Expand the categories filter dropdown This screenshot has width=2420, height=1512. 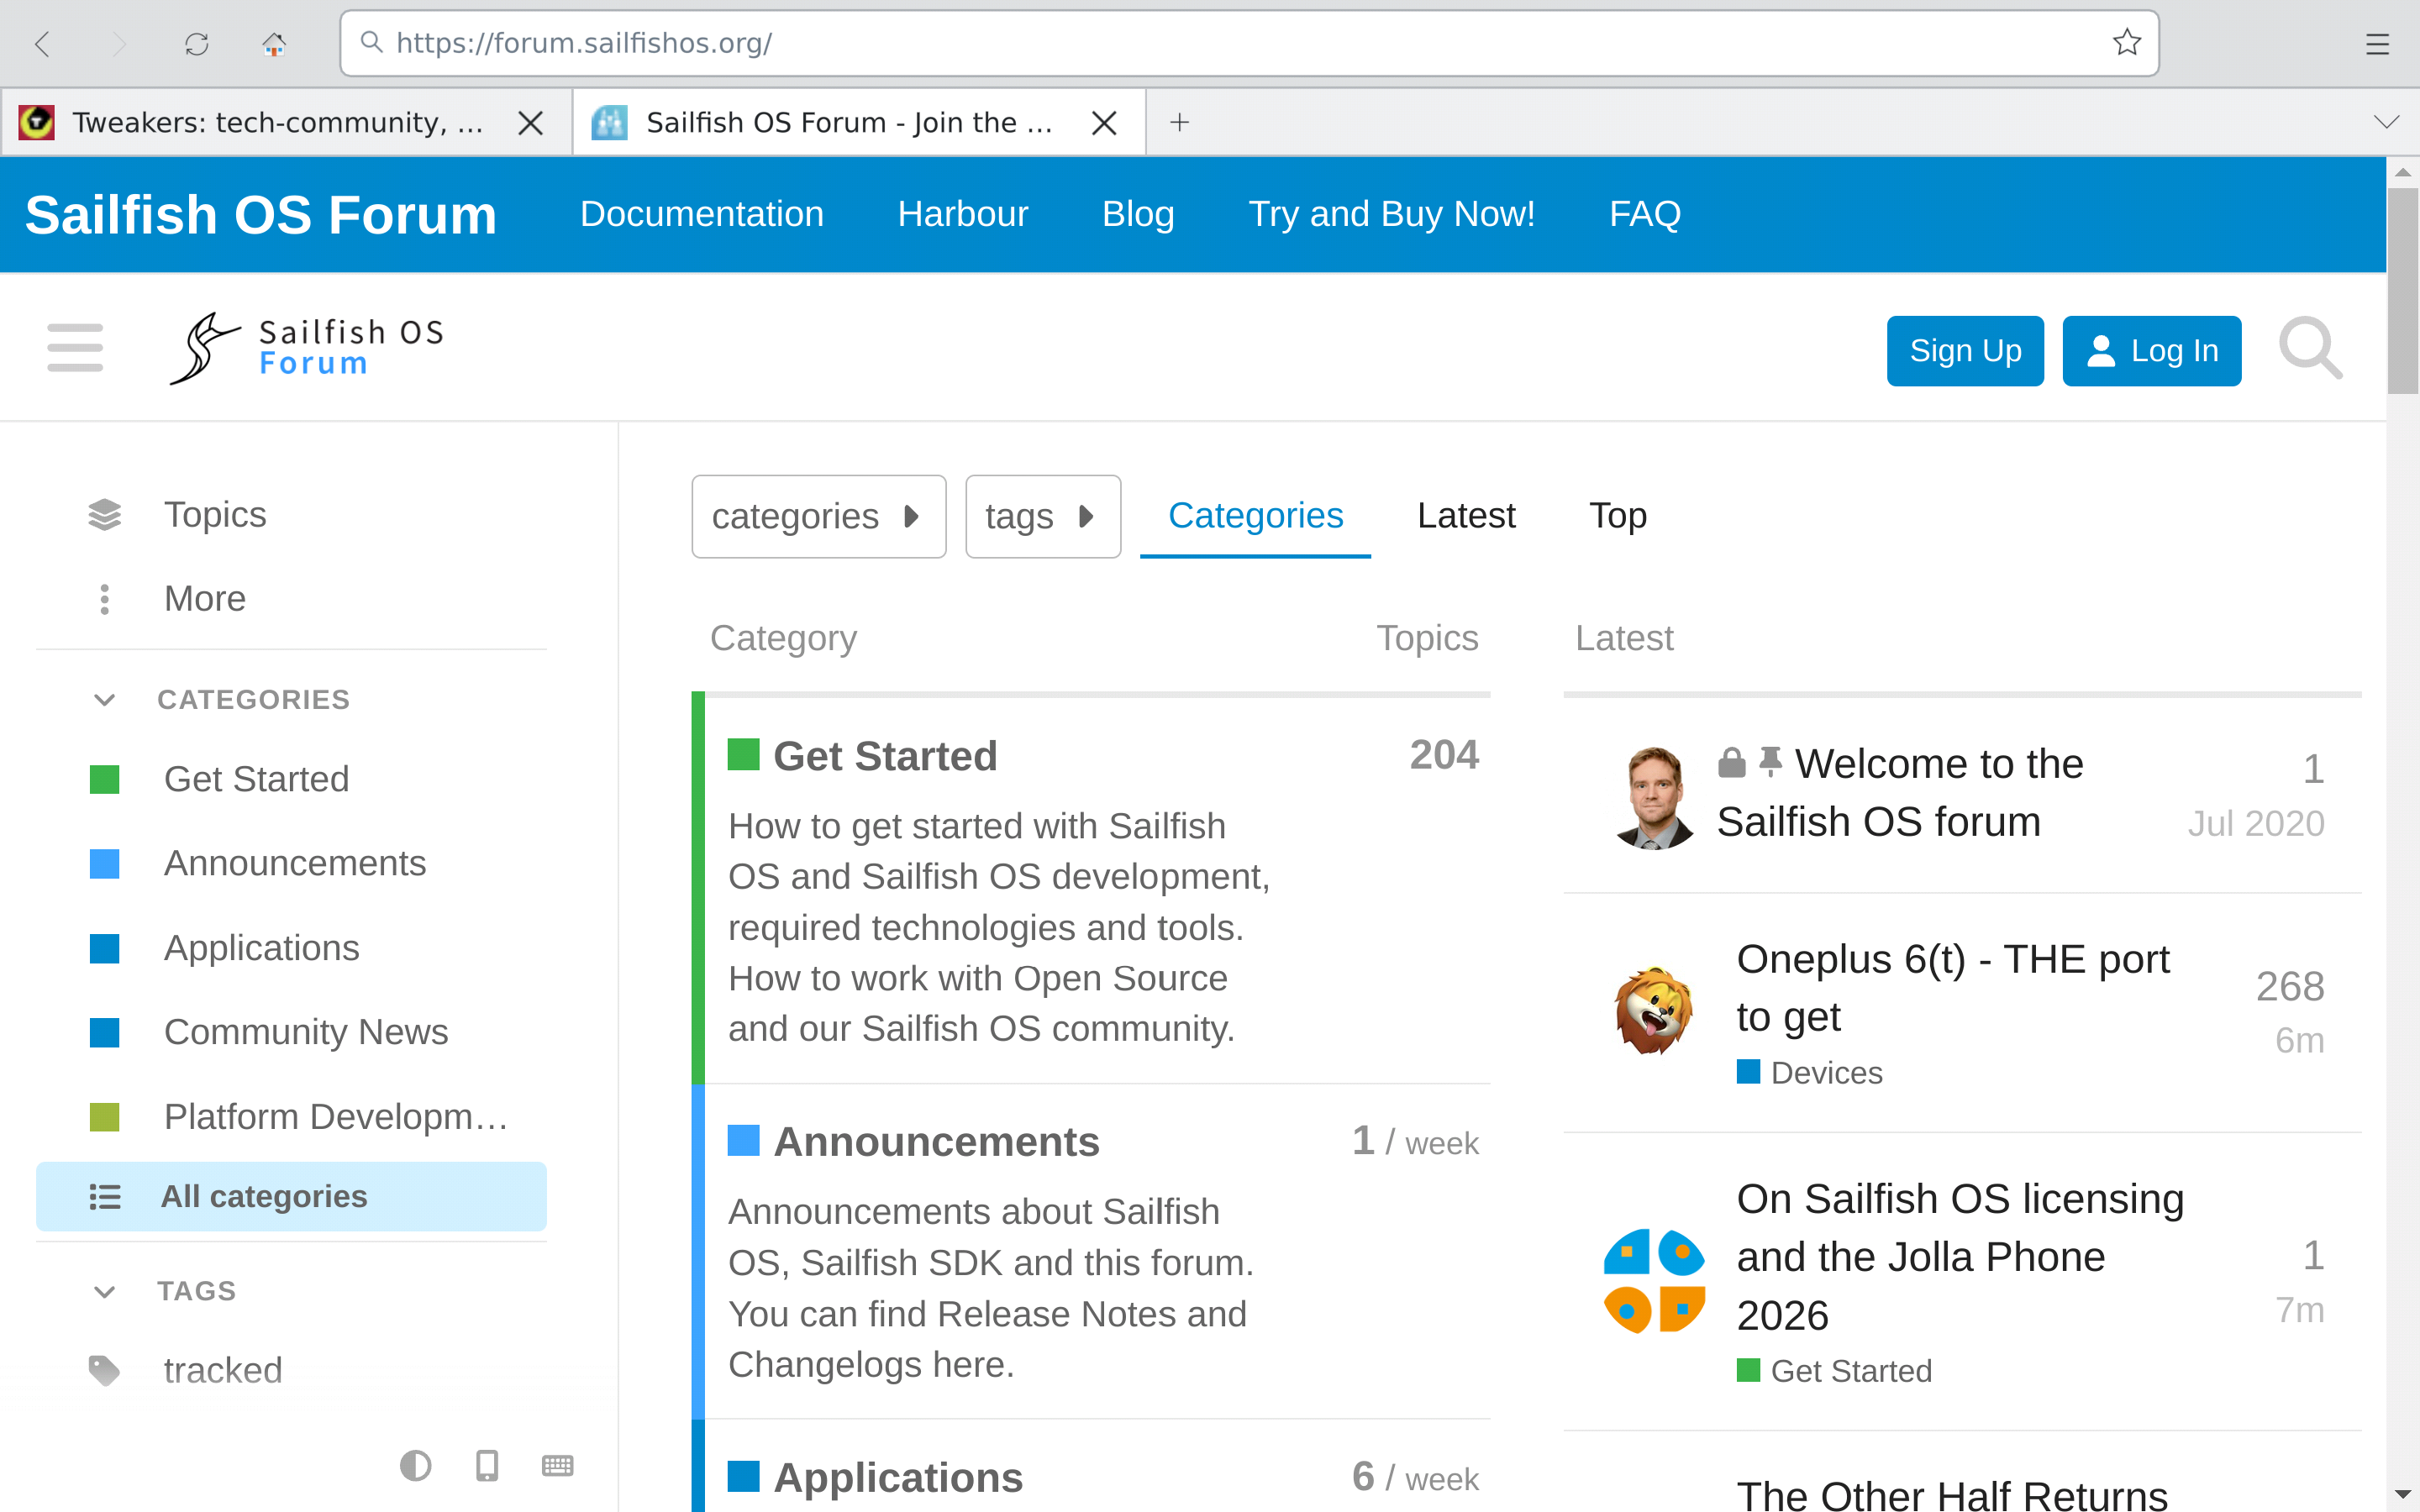(818, 516)
